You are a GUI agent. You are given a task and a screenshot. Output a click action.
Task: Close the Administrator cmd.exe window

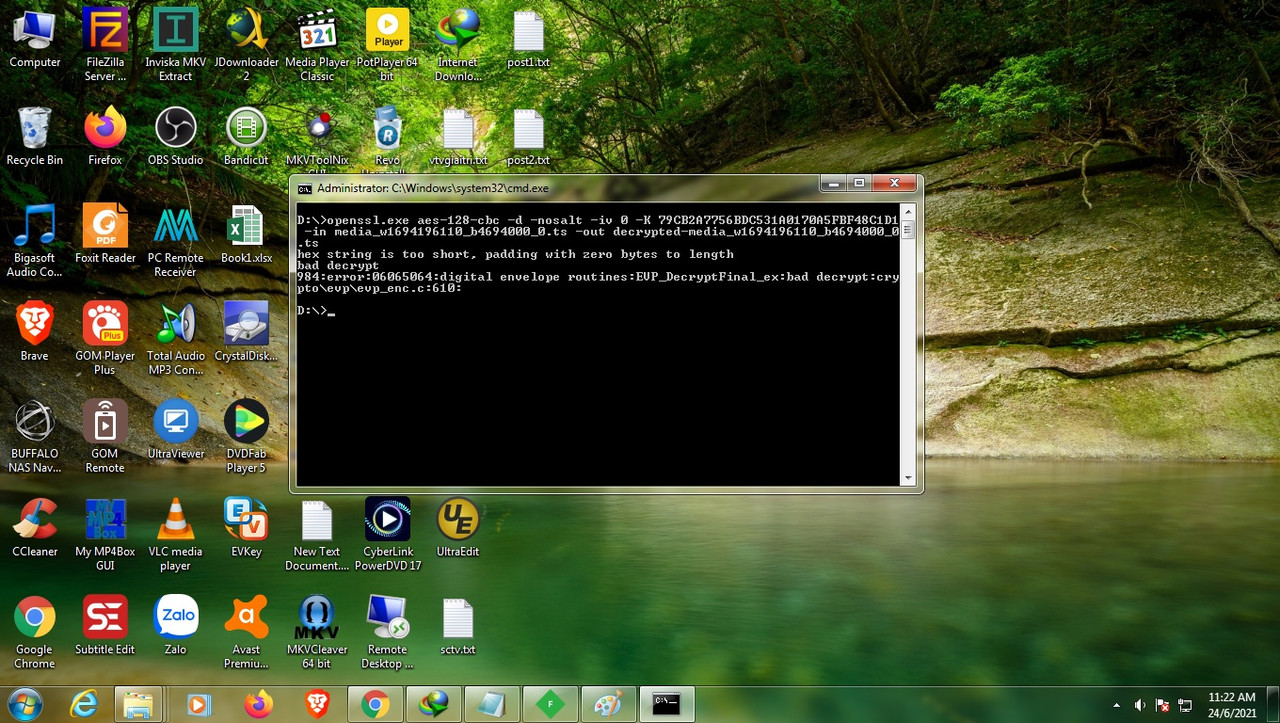[x=894, y=184]
